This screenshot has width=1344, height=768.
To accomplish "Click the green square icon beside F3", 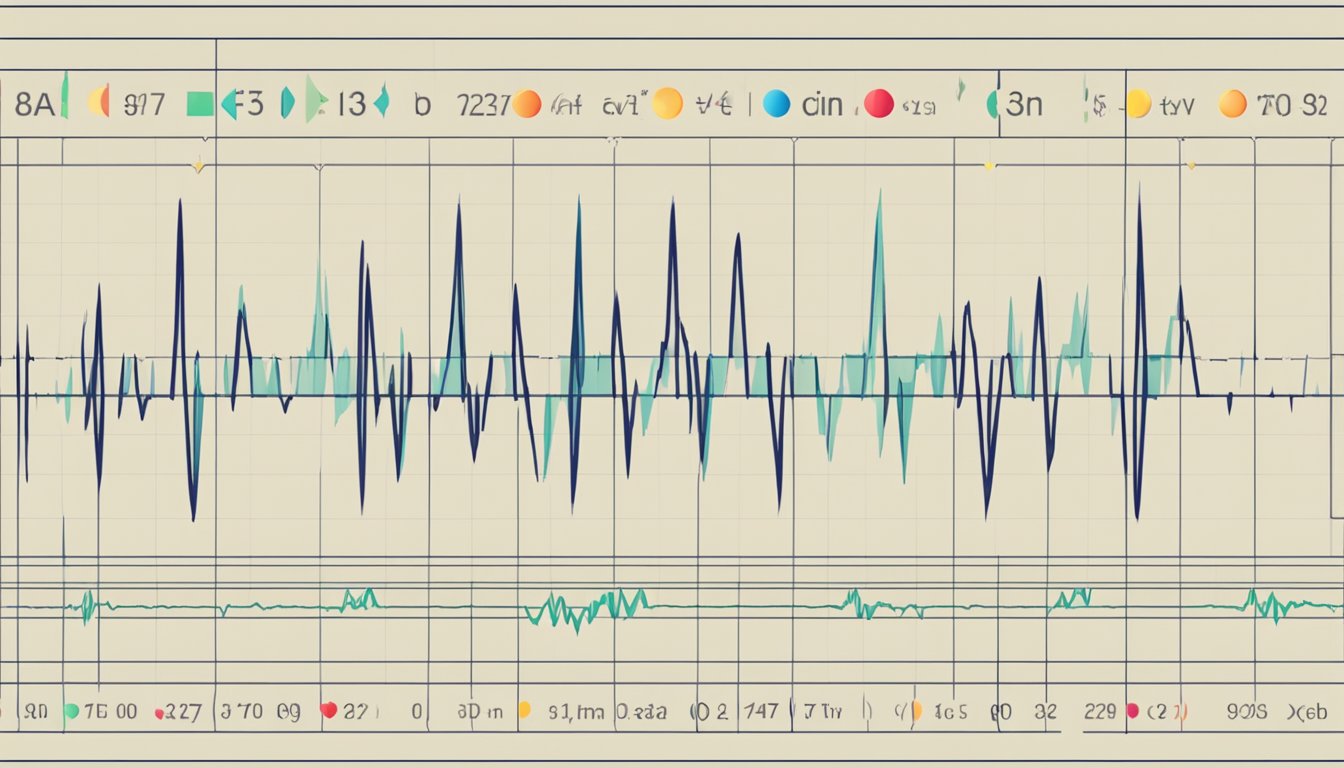I will pos(200,104).
